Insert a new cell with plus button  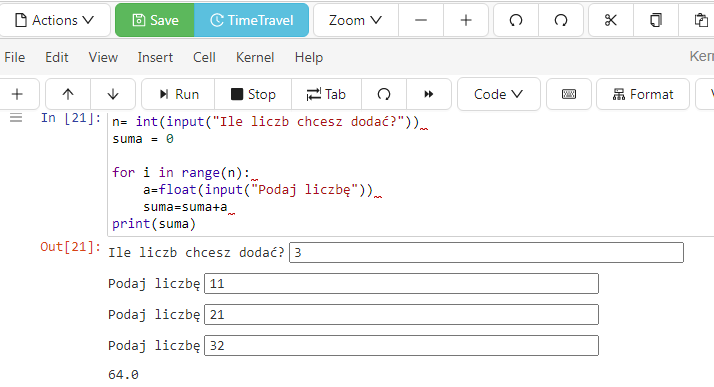pyautogui.click(x=17, y=94)
